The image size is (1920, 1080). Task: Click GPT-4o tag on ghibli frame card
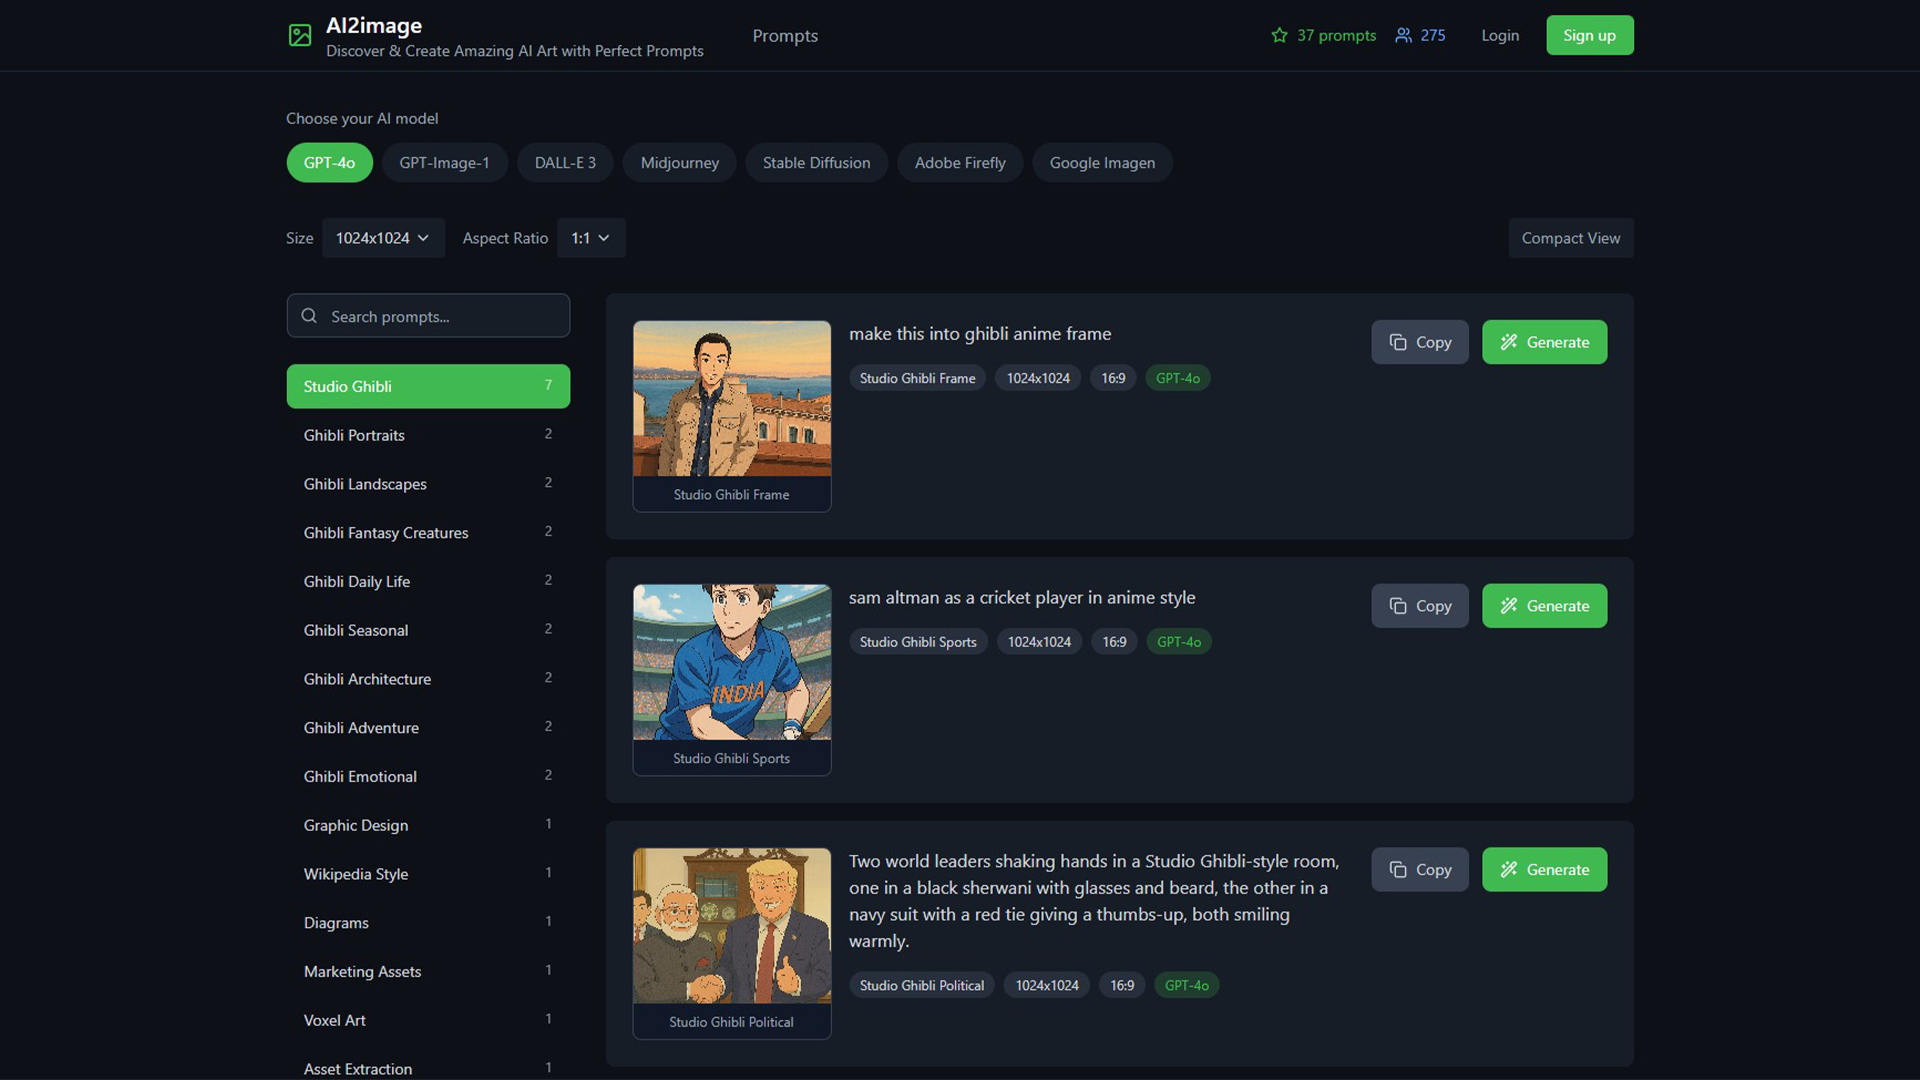point(1177,378)
